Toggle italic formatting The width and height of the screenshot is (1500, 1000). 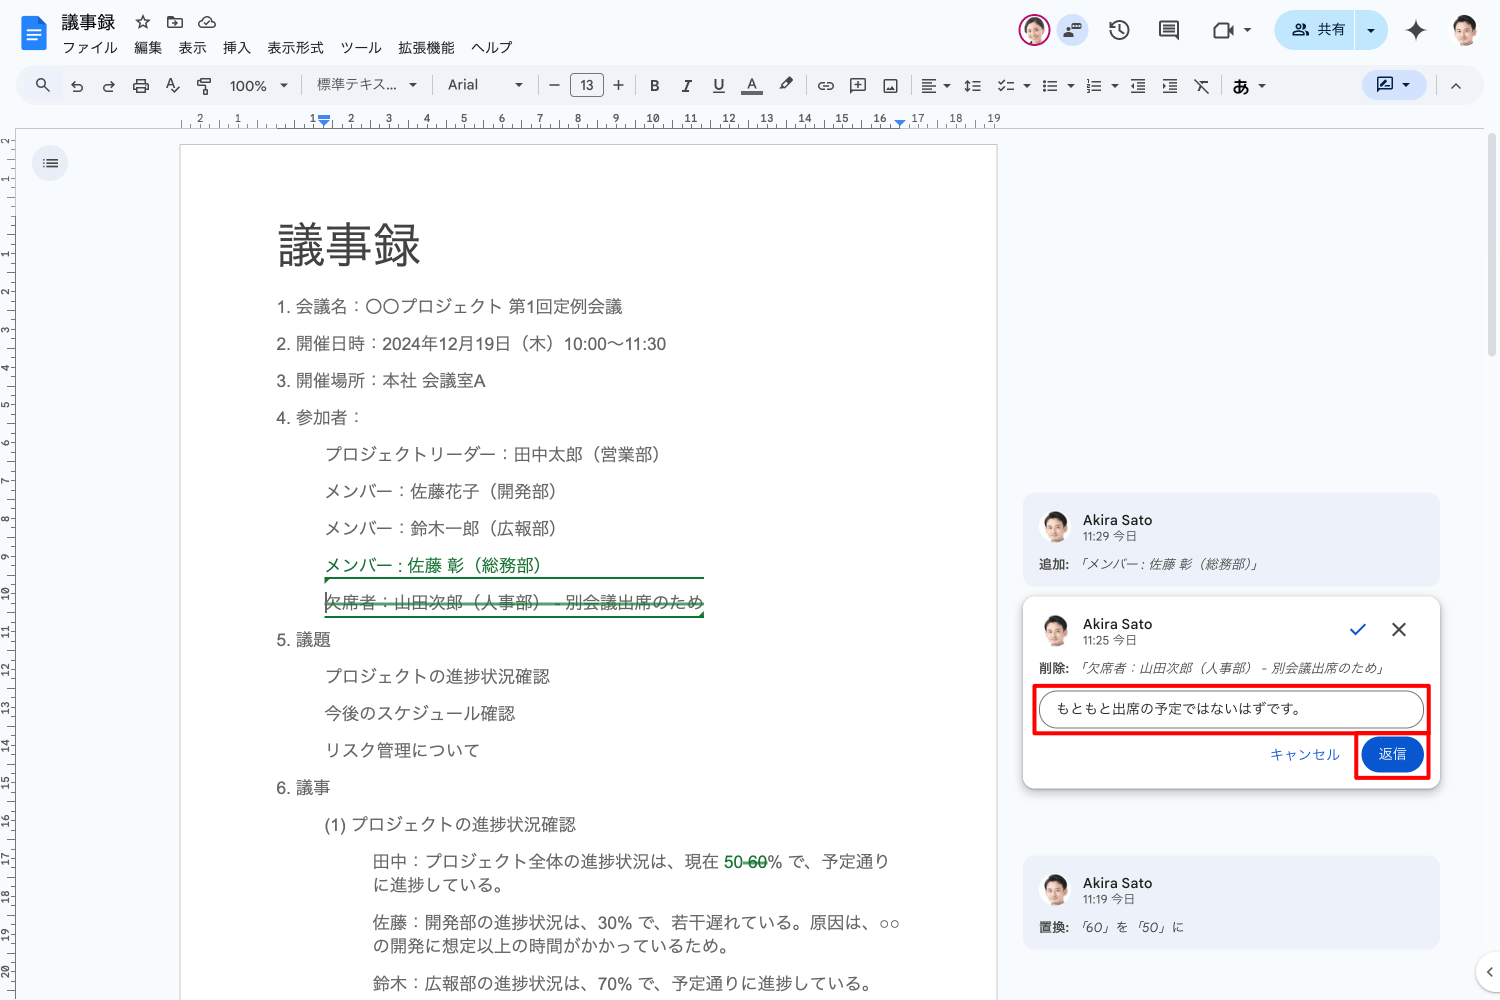pyautogui.click(x=687, y=86)
